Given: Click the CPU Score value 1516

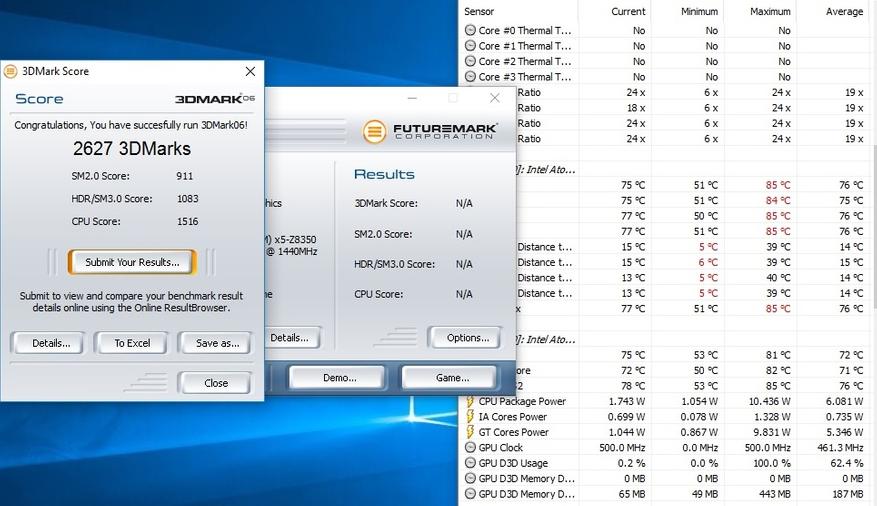Looking at the screenshot, I should click(x=187, y=221).
